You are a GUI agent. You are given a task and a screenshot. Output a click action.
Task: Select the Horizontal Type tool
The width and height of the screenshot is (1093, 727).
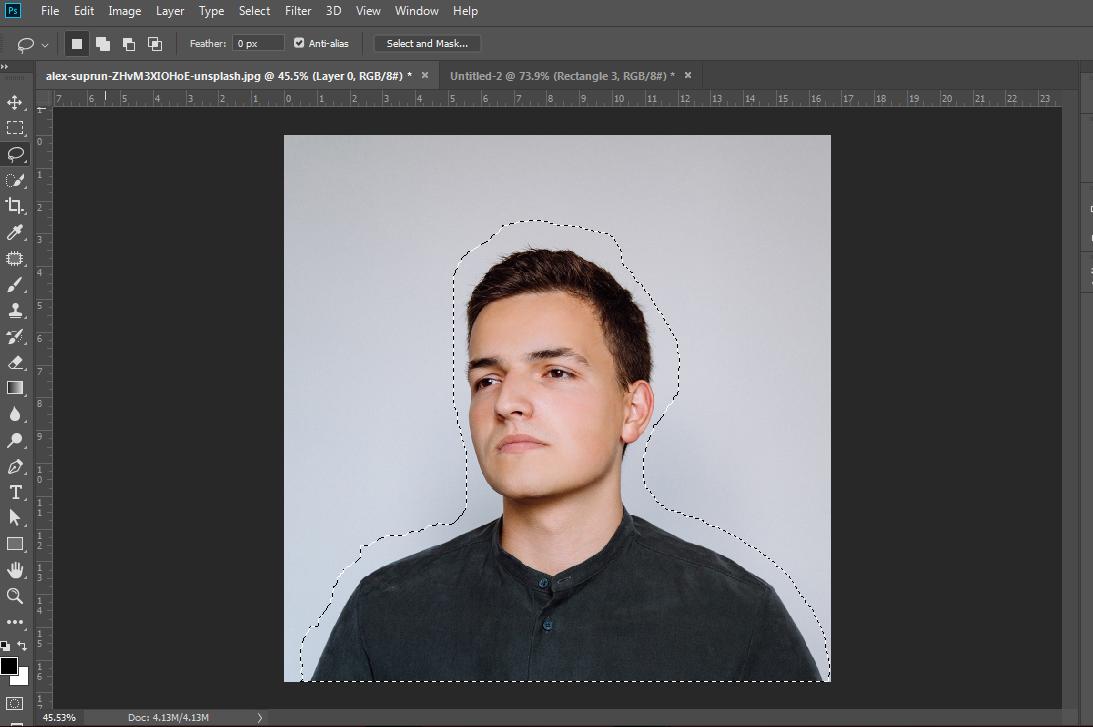(15, 492)
